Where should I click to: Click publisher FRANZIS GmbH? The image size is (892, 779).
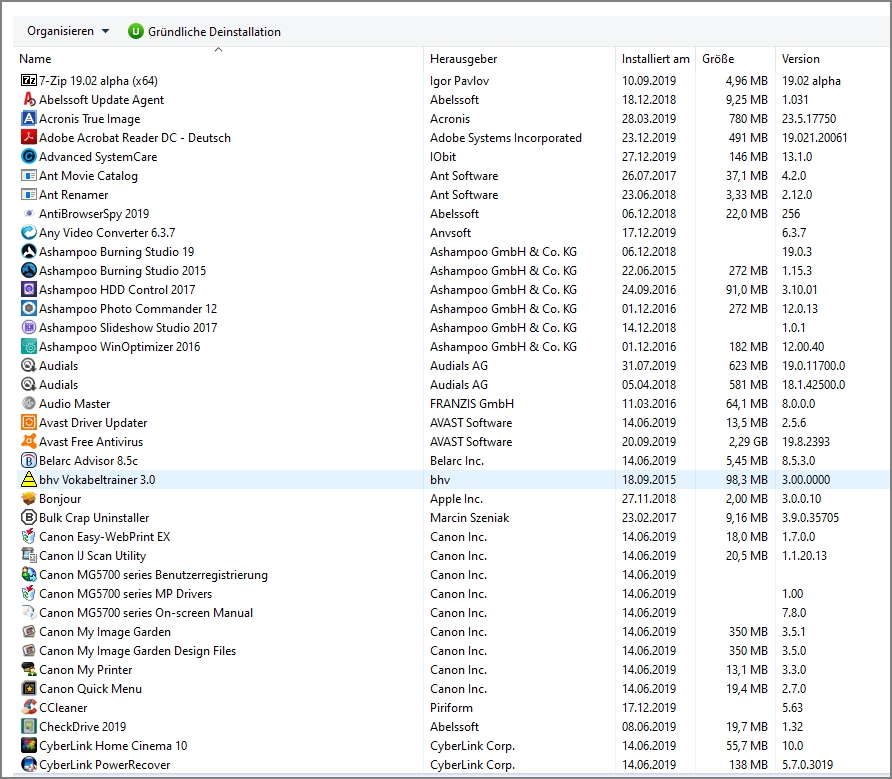coord(472,403)
